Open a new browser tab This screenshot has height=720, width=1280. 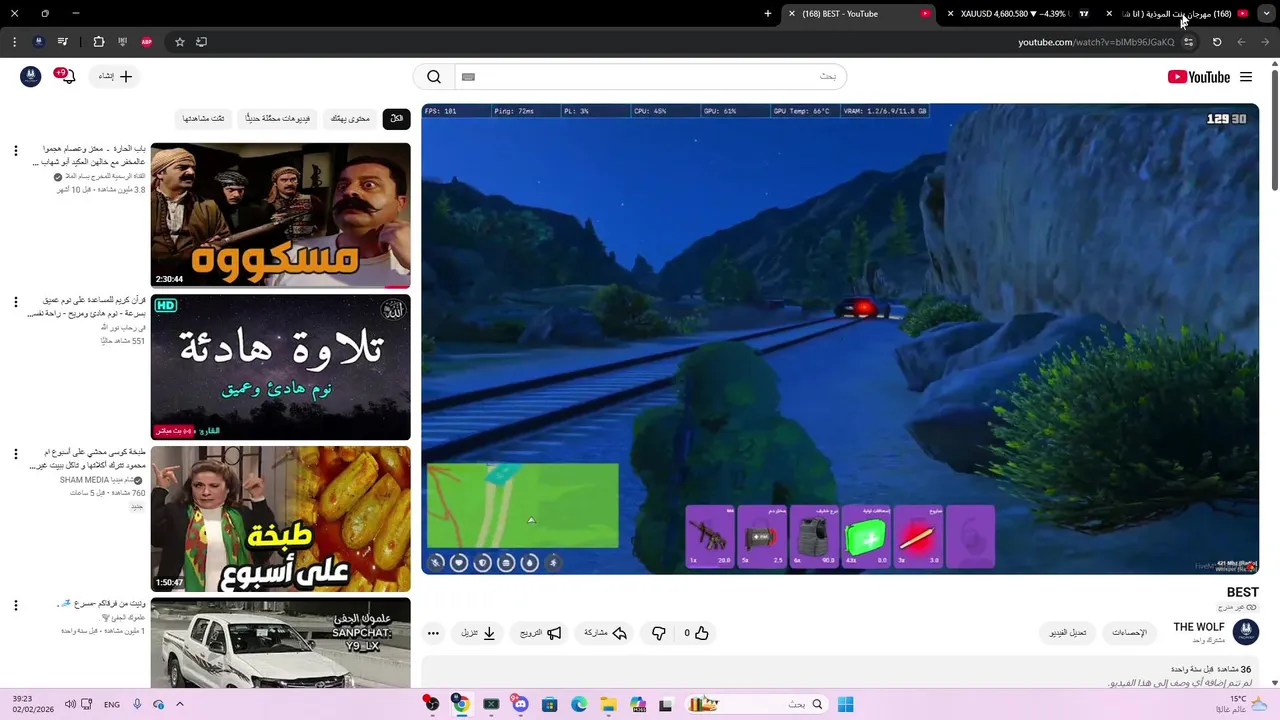pos(768,14)
